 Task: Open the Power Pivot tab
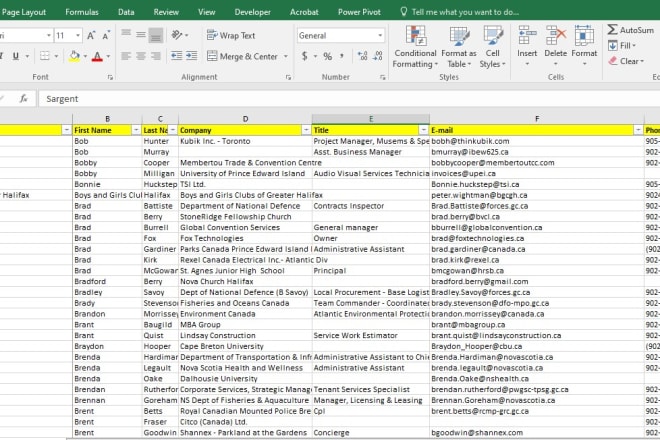coord(359,11)
